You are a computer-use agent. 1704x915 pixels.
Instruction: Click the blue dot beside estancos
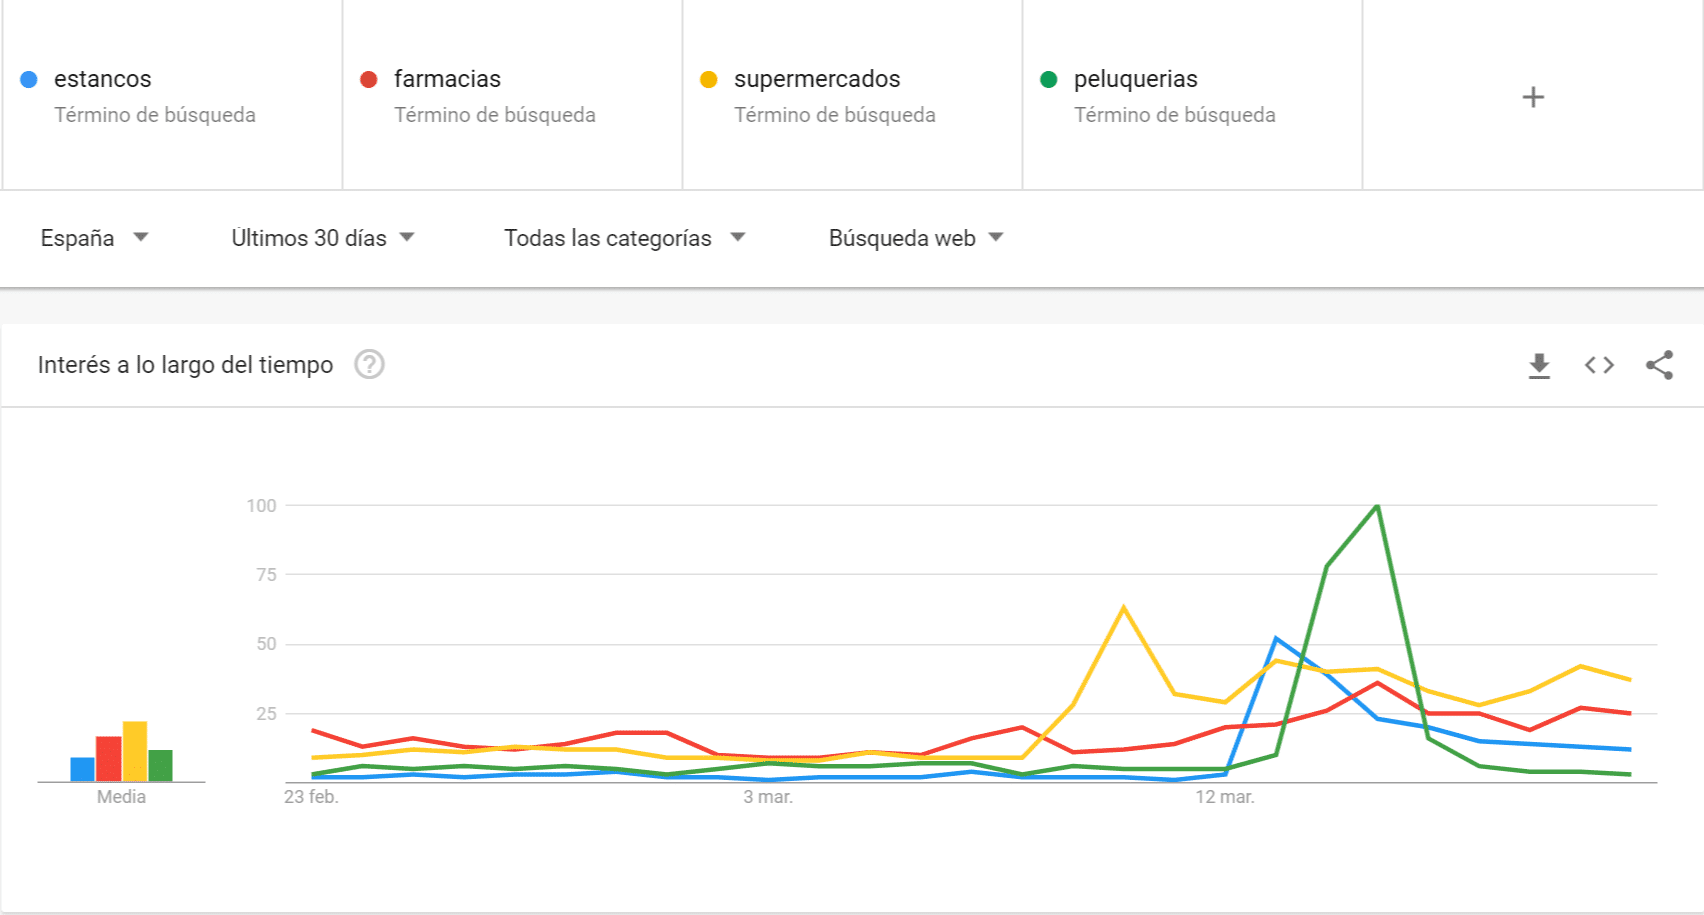29,79
